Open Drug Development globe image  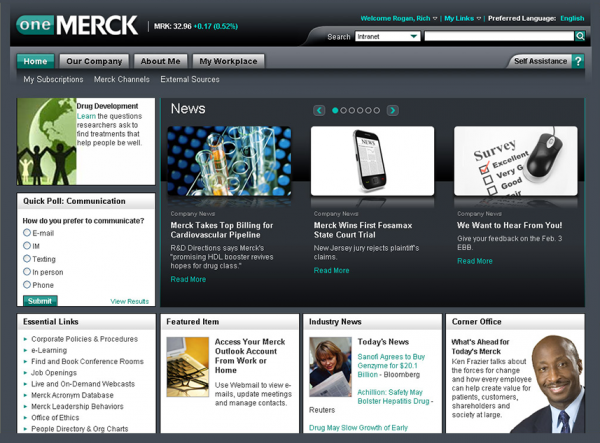pos(47,142)
